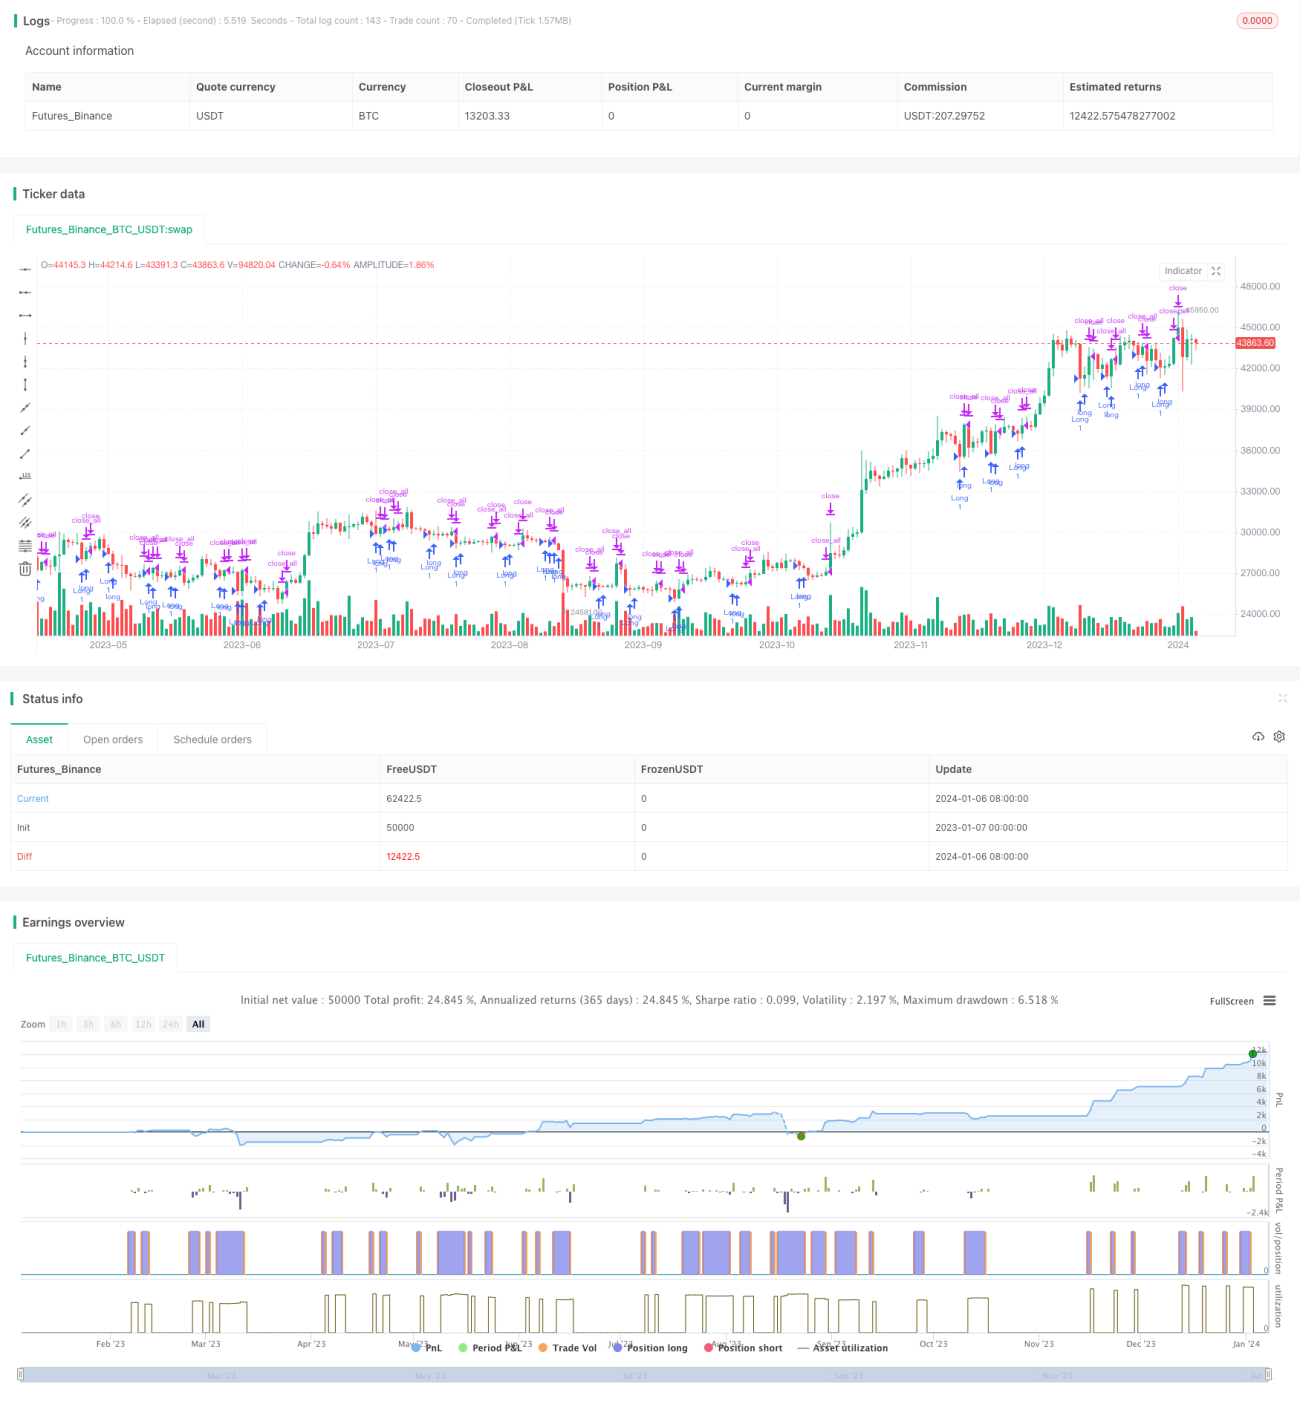Open the chart hamburger export menu
This screenshot has height=1404, width=1300.
(1269, 1001)
